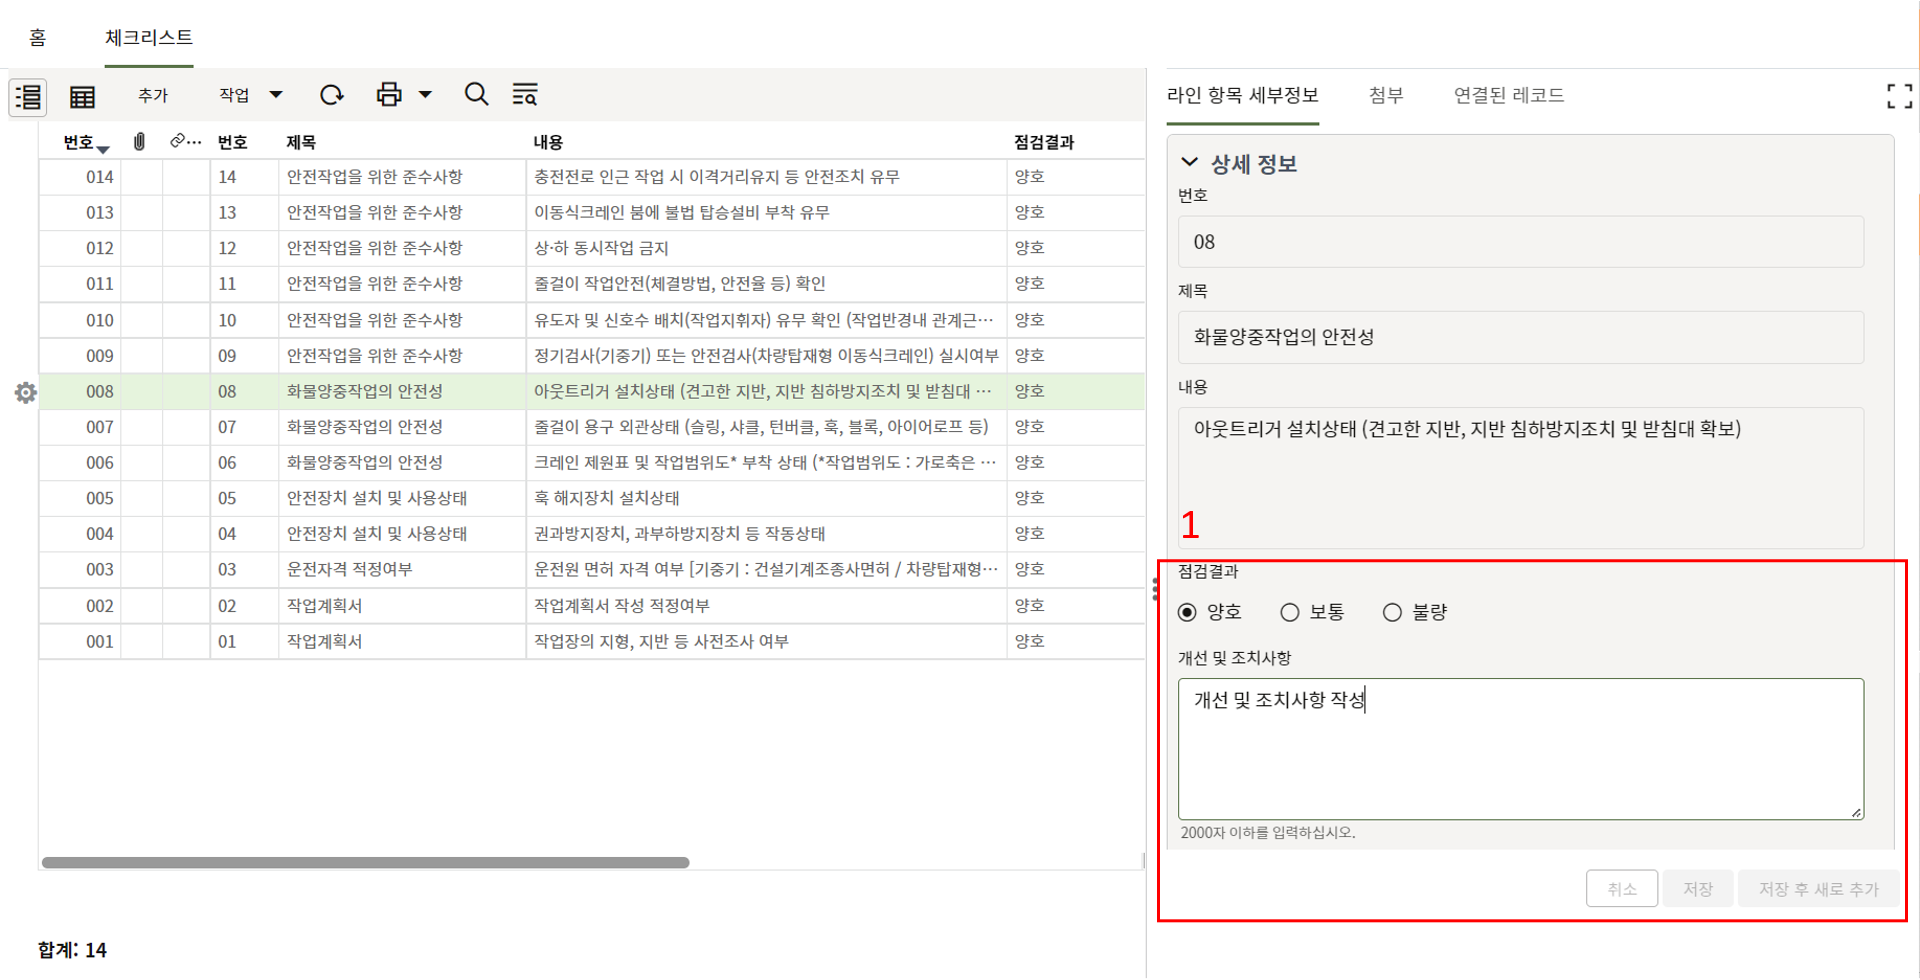This screenshot has width=1920, height=980.
Task: Click the 추가 button
Action: [x=153, y=95]
